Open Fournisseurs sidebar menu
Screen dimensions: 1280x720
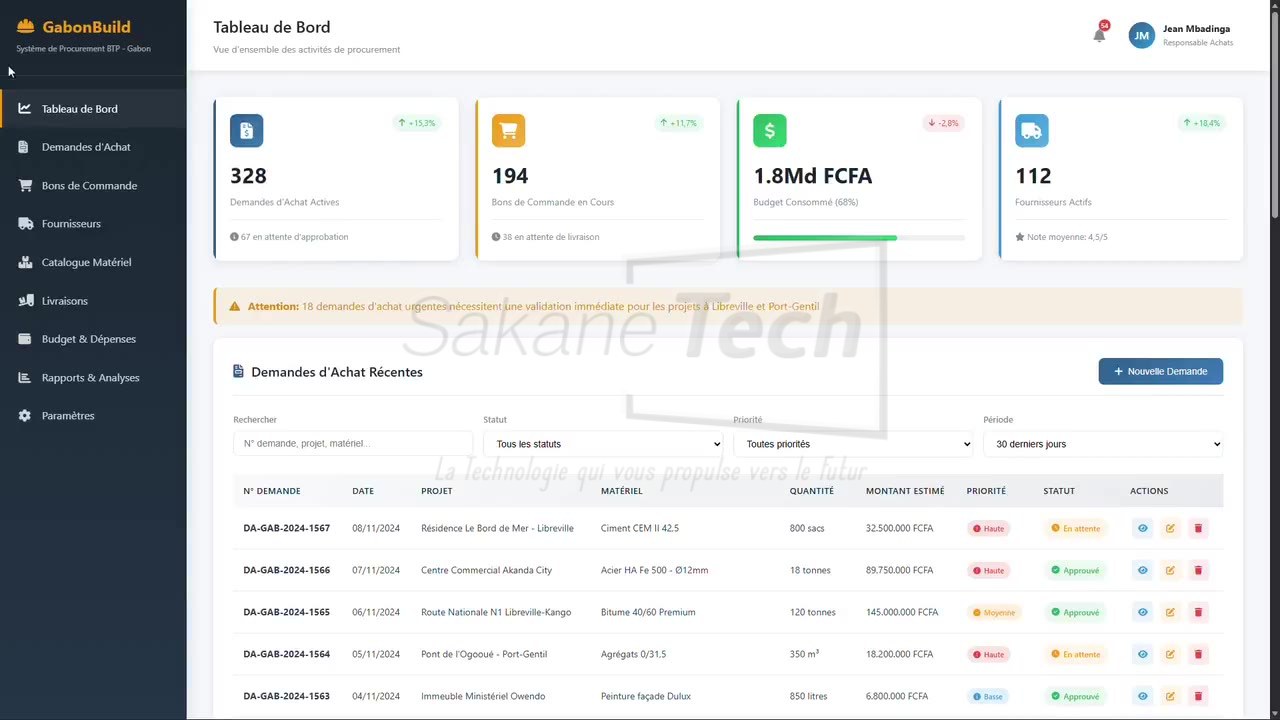[93, 224]
